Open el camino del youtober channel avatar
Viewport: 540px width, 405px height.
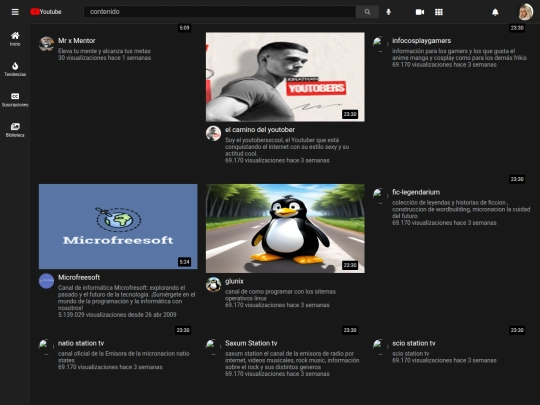tap(214, 133)
